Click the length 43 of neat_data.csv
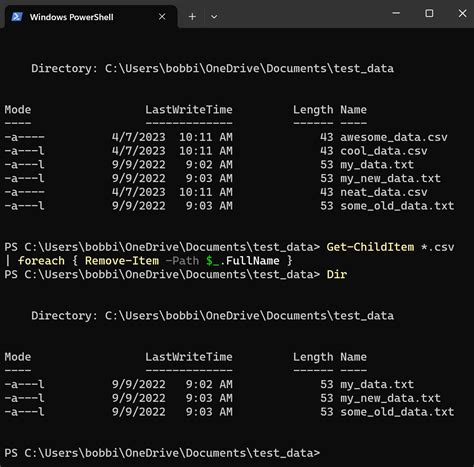Screen dimensions: 474x467 (x=326, y=192)
